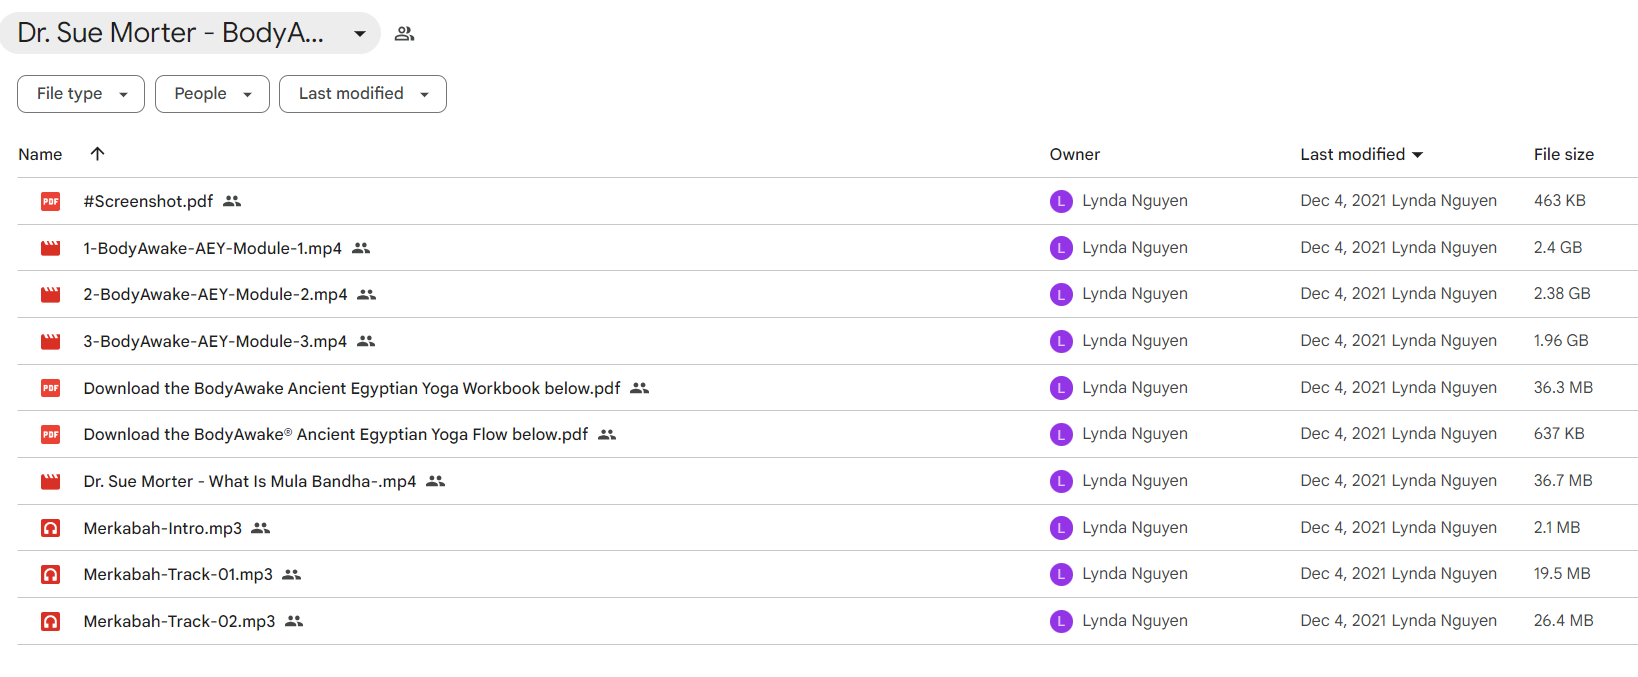The image size is (1638, 677).
Task: Click the 26.4 MB file size value
Action: [x=1564, y=621]
